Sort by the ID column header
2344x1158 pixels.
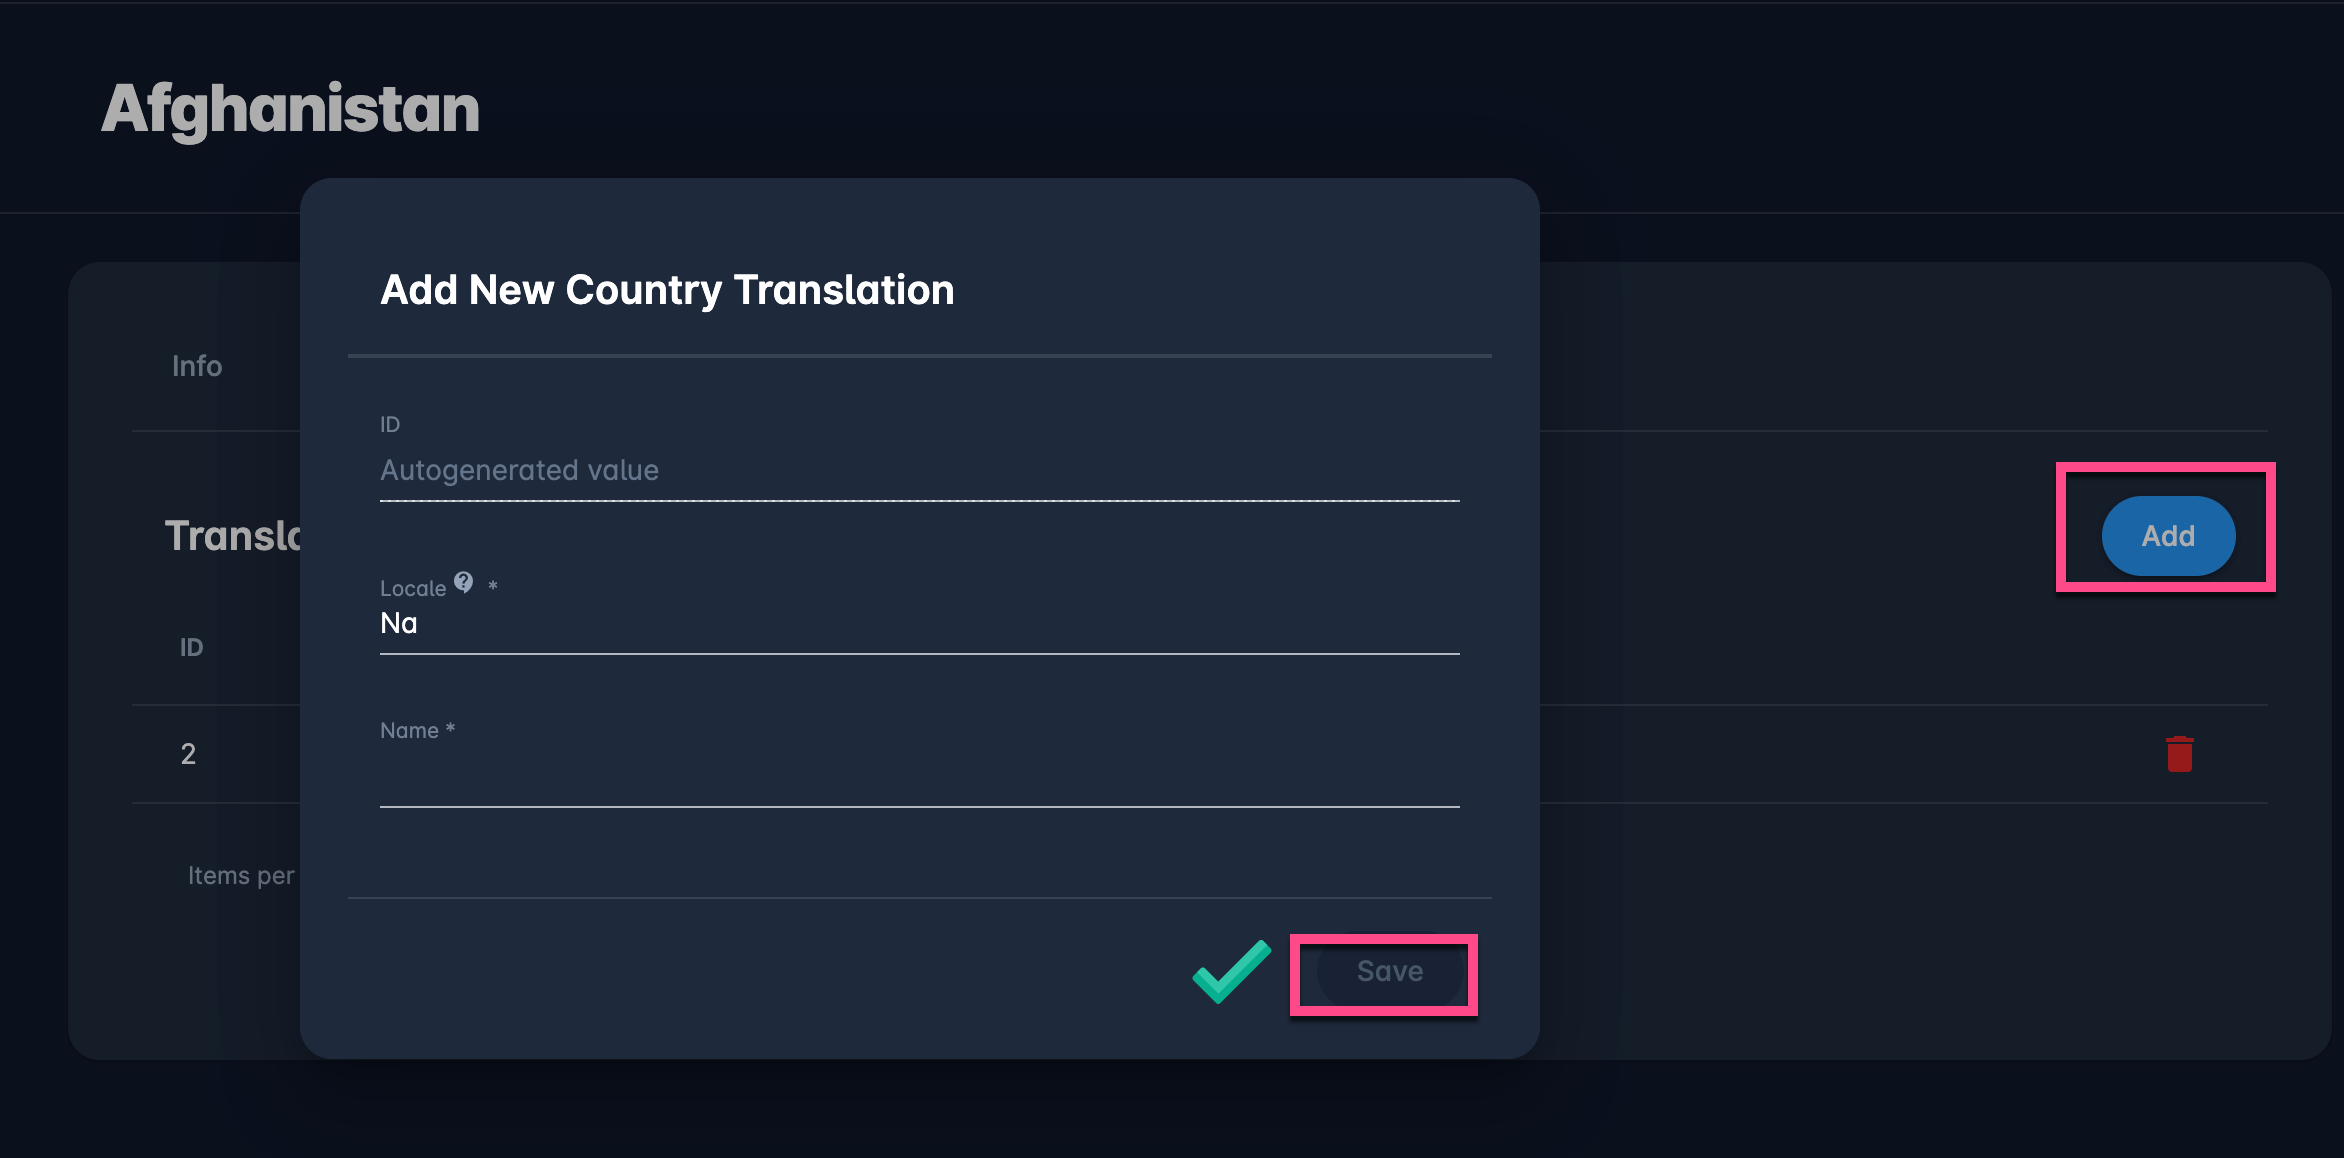[x=191, y=648]
